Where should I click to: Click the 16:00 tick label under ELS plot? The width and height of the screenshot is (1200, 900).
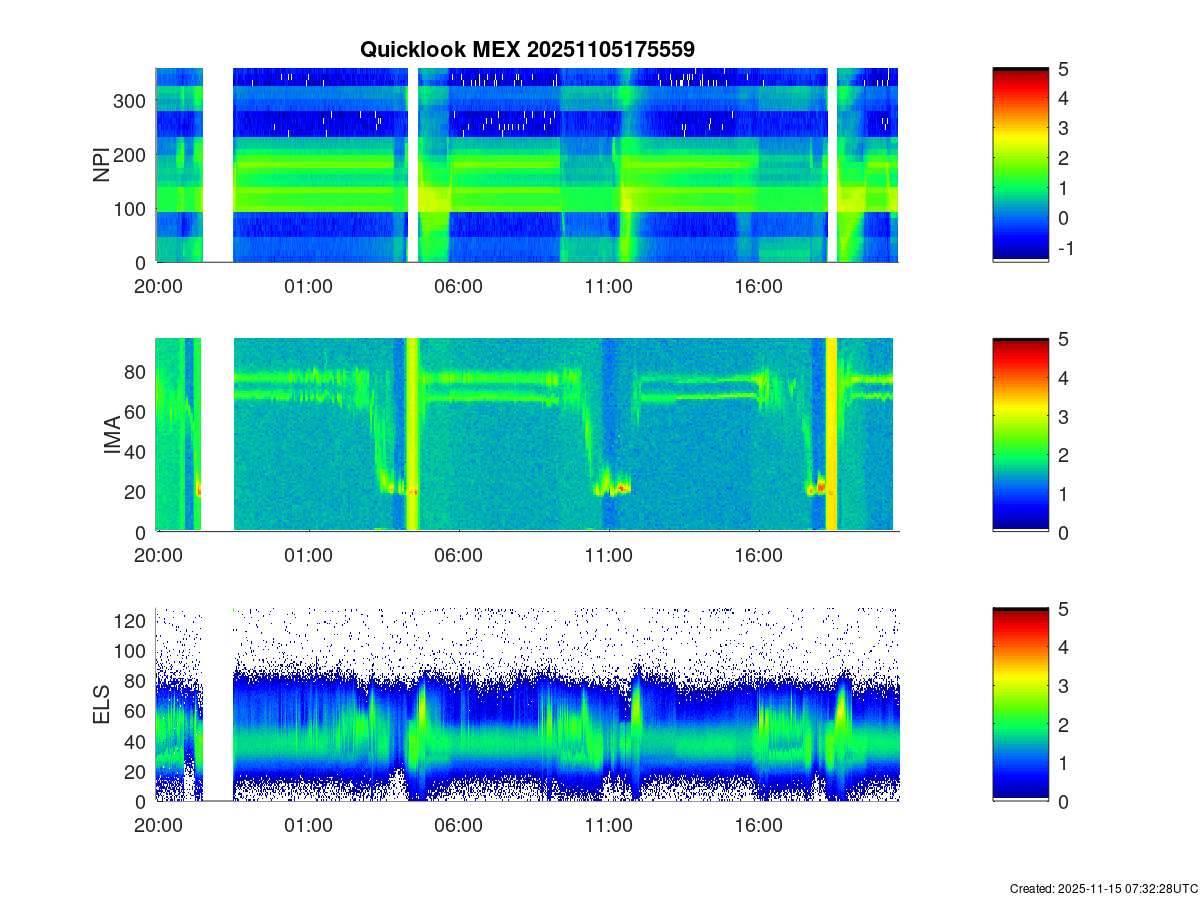(x=758, y=826)
